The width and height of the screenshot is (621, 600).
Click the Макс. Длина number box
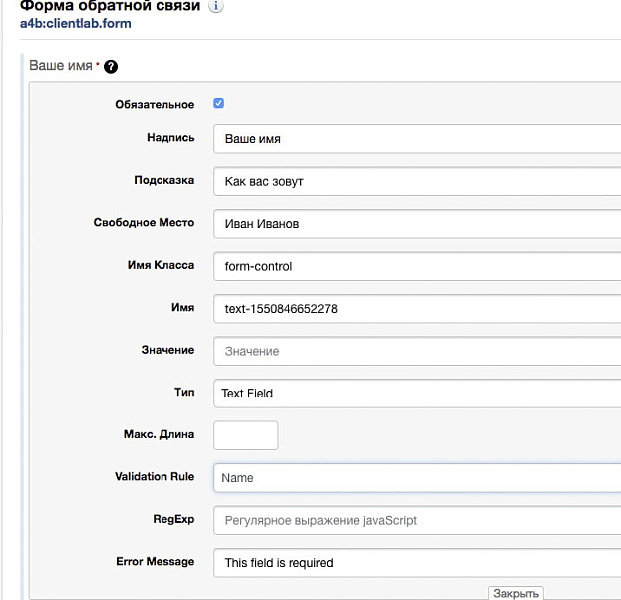click(245, 435)
